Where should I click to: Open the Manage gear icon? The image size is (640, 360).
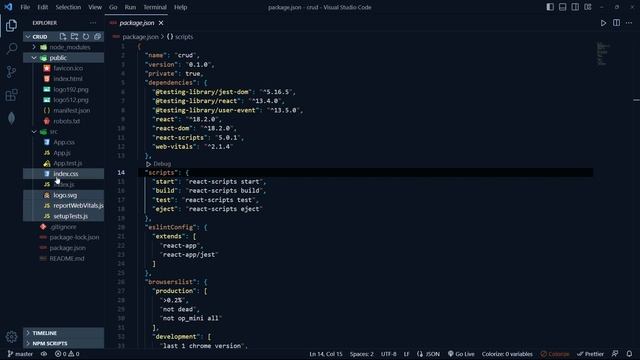pyautogui.click(x=11, y=336)
